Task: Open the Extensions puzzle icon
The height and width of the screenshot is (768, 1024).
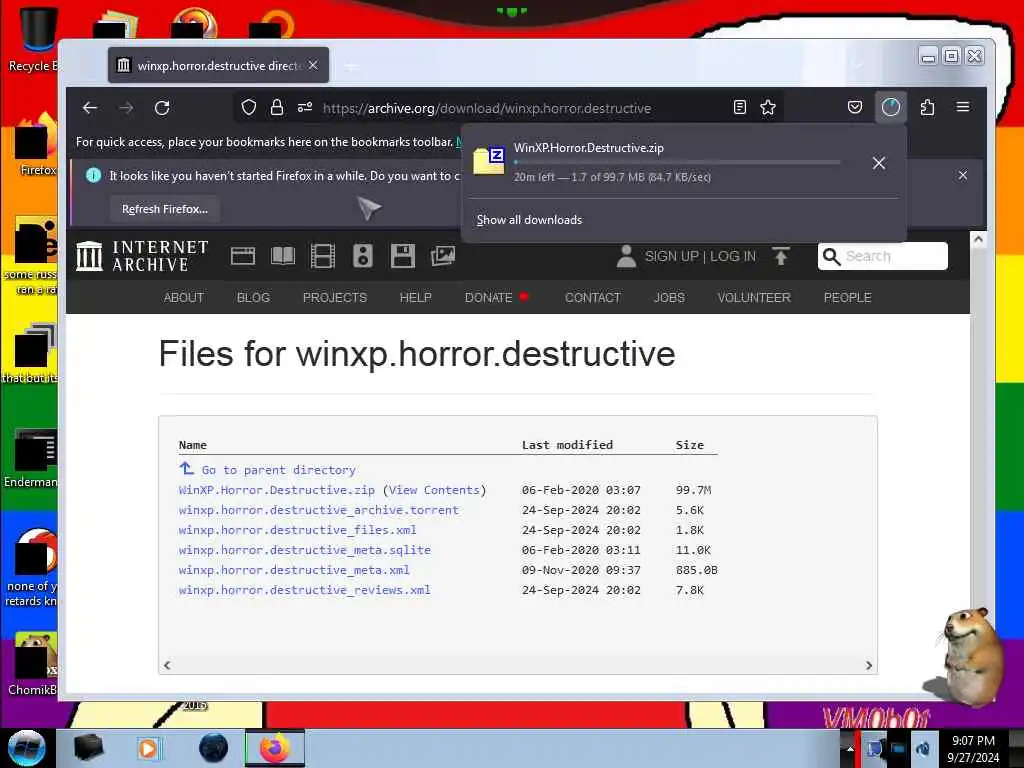Action: pos(927,108)
